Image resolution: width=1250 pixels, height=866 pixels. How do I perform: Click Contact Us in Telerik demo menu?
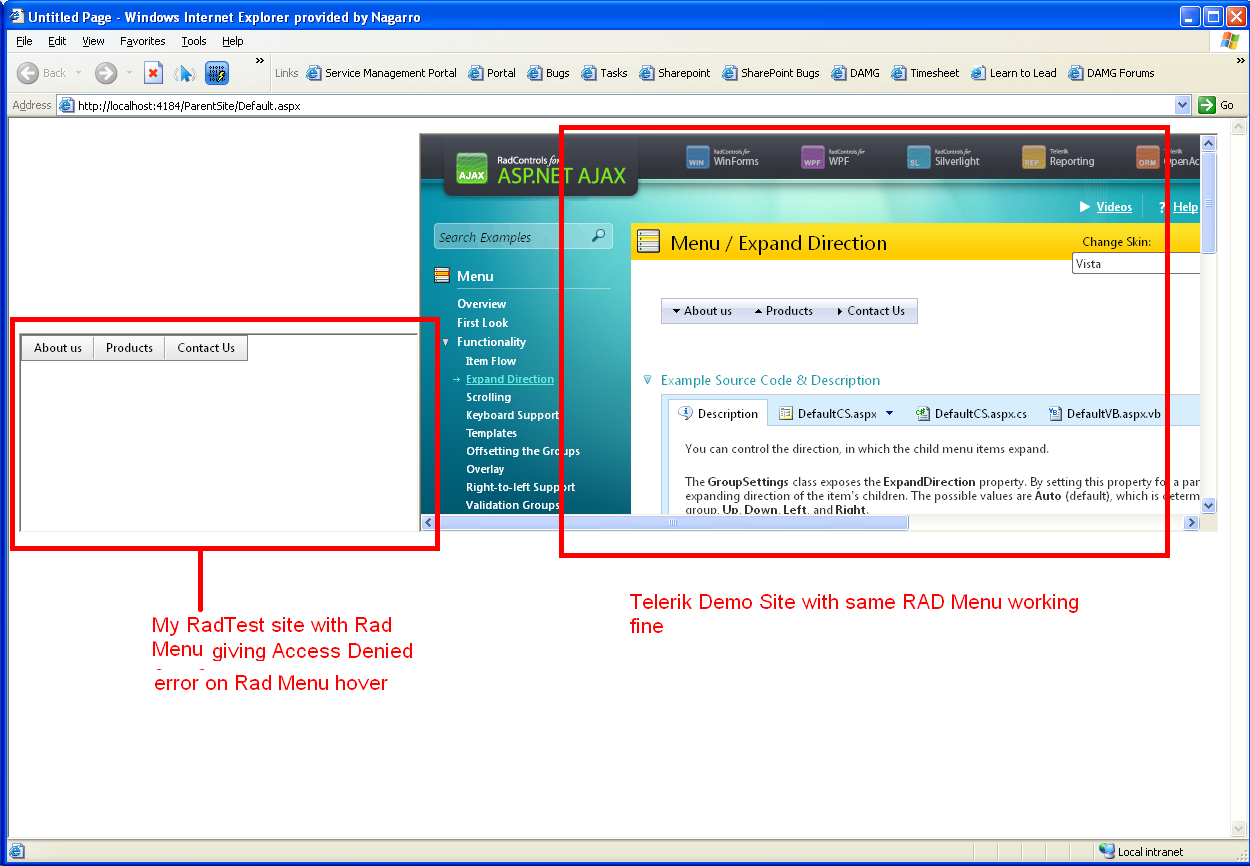coord(870,311)
